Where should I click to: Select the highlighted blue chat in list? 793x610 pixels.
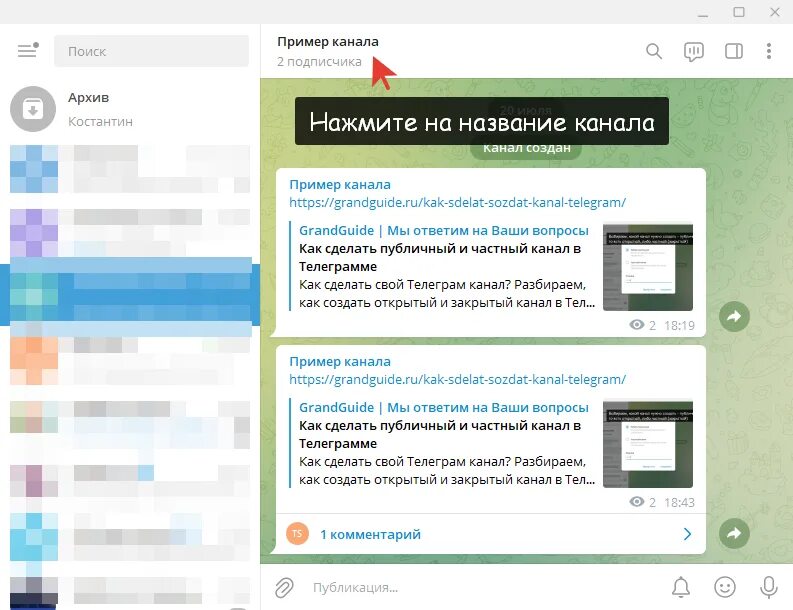pyautogui.click(x=130, y=295)
